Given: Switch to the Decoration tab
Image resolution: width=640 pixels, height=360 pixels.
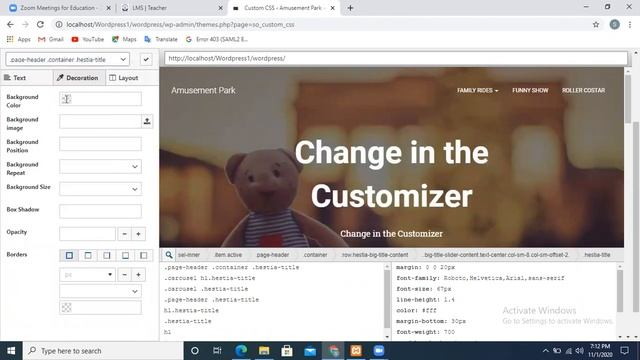Looking at the screenshot, I should [78, 78].
